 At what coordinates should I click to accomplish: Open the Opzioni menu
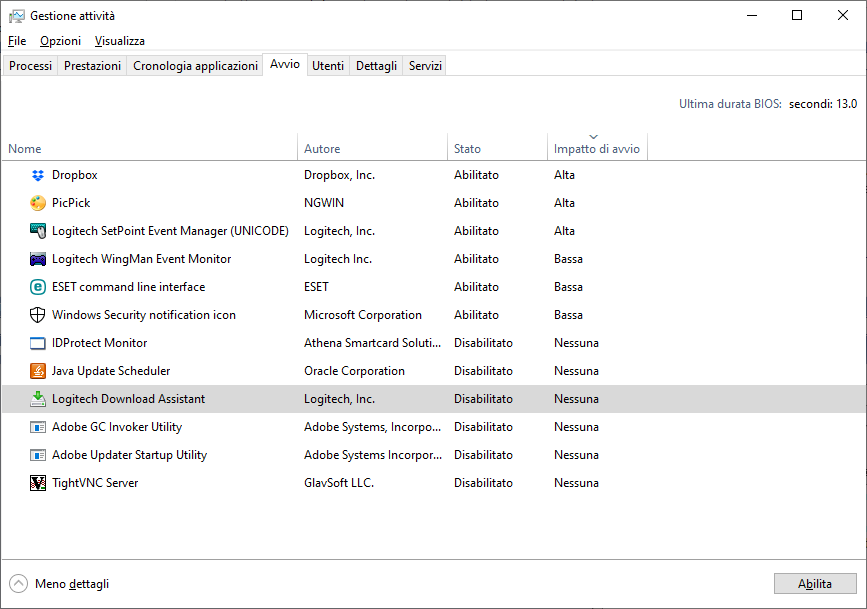[x=60, y=41]
